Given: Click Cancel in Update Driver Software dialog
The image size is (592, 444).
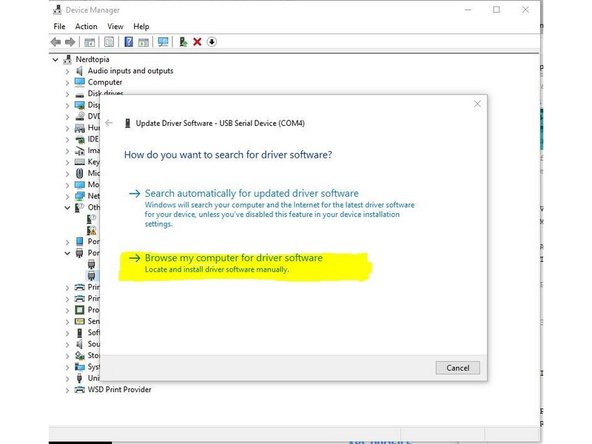Looking at the screenshot, I should coord(458,368).
